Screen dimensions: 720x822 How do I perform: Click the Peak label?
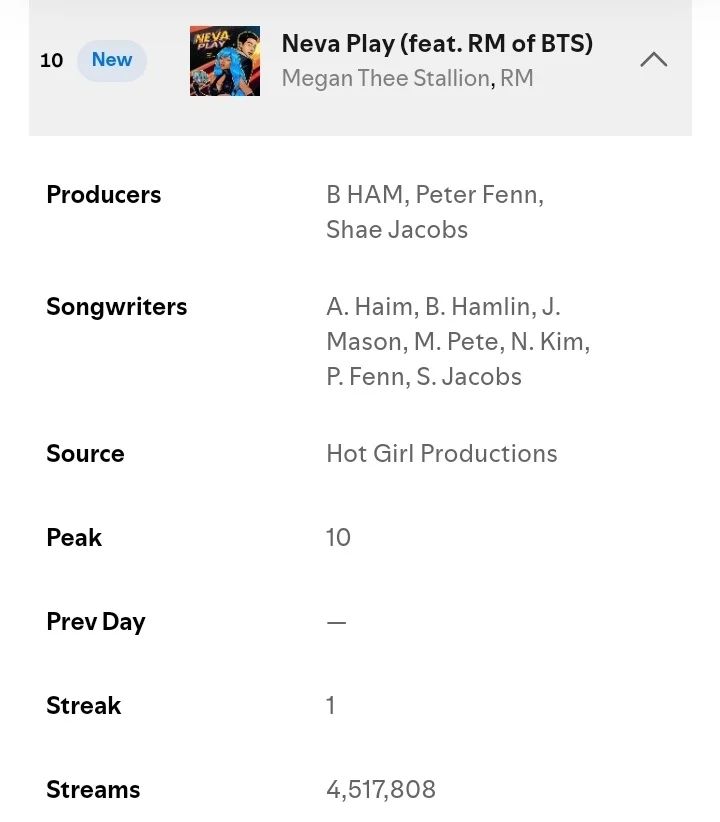[x=74, y=537]
